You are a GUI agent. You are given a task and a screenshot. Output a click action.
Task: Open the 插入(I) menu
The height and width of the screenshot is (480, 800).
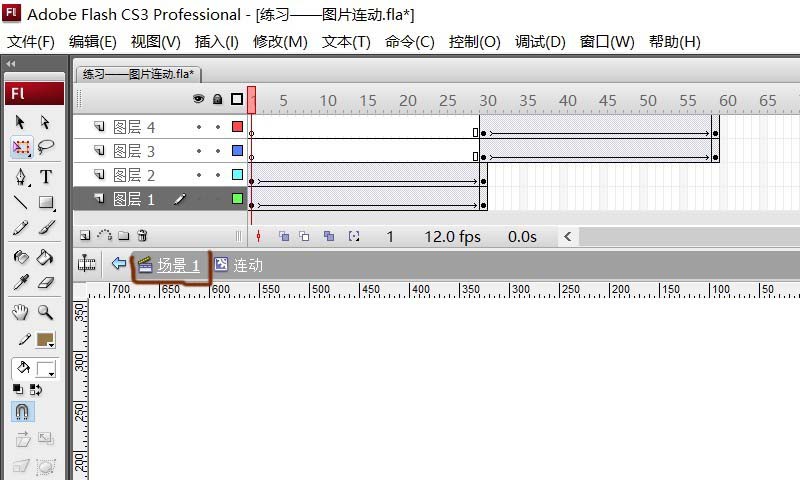click(216, 41)
